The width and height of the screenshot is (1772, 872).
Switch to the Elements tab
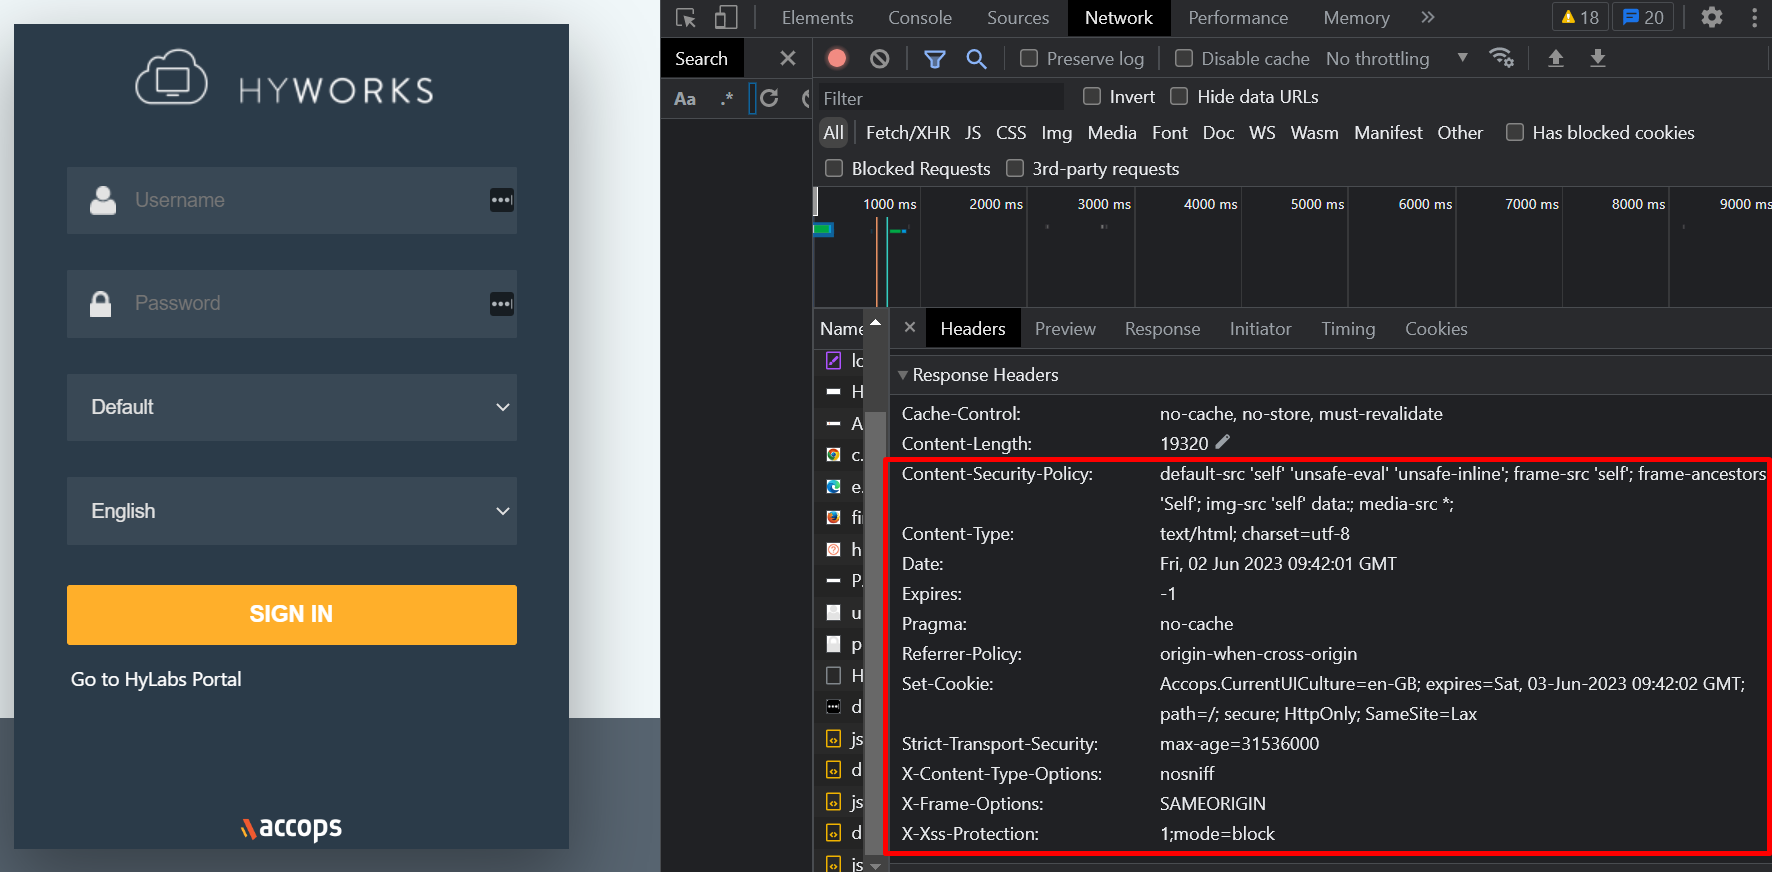point(817,18)
